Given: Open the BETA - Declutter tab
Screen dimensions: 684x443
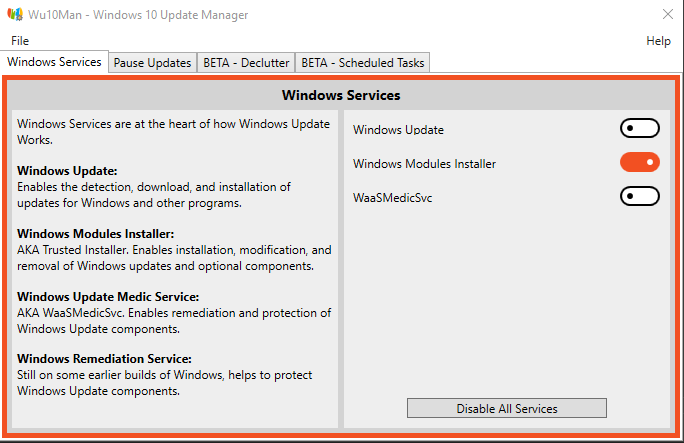Looking at the screenshot, I should (x=246, y=63).
